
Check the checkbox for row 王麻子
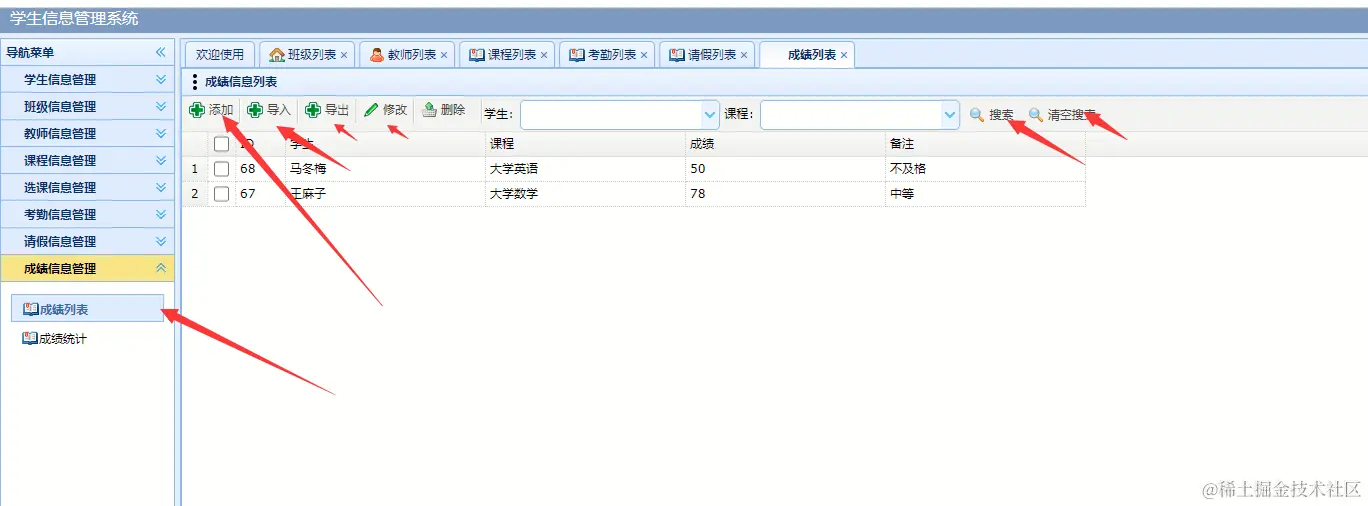(221, 194)
